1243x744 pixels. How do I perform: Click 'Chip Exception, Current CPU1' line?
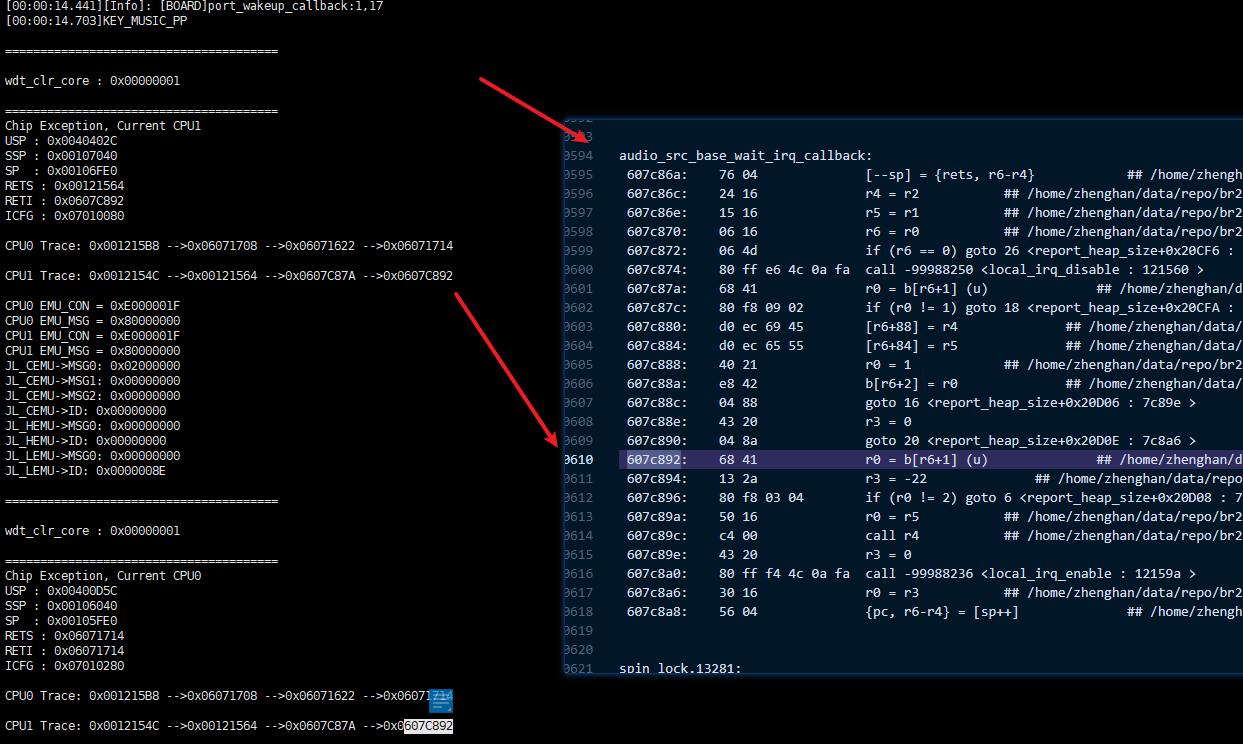[x=103, y=126]
